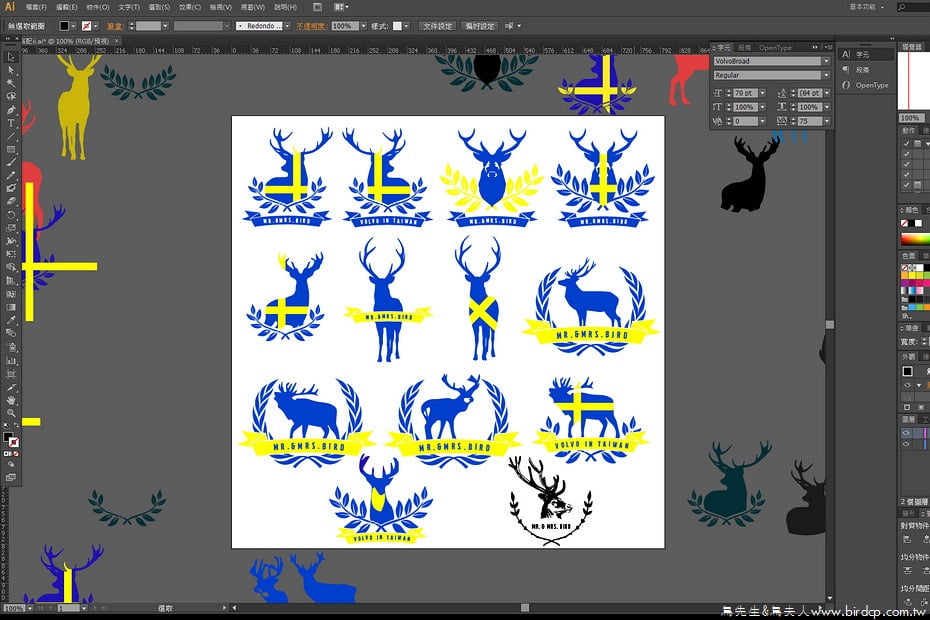
Task: Select the Type tool
Action: click(11, 123)
